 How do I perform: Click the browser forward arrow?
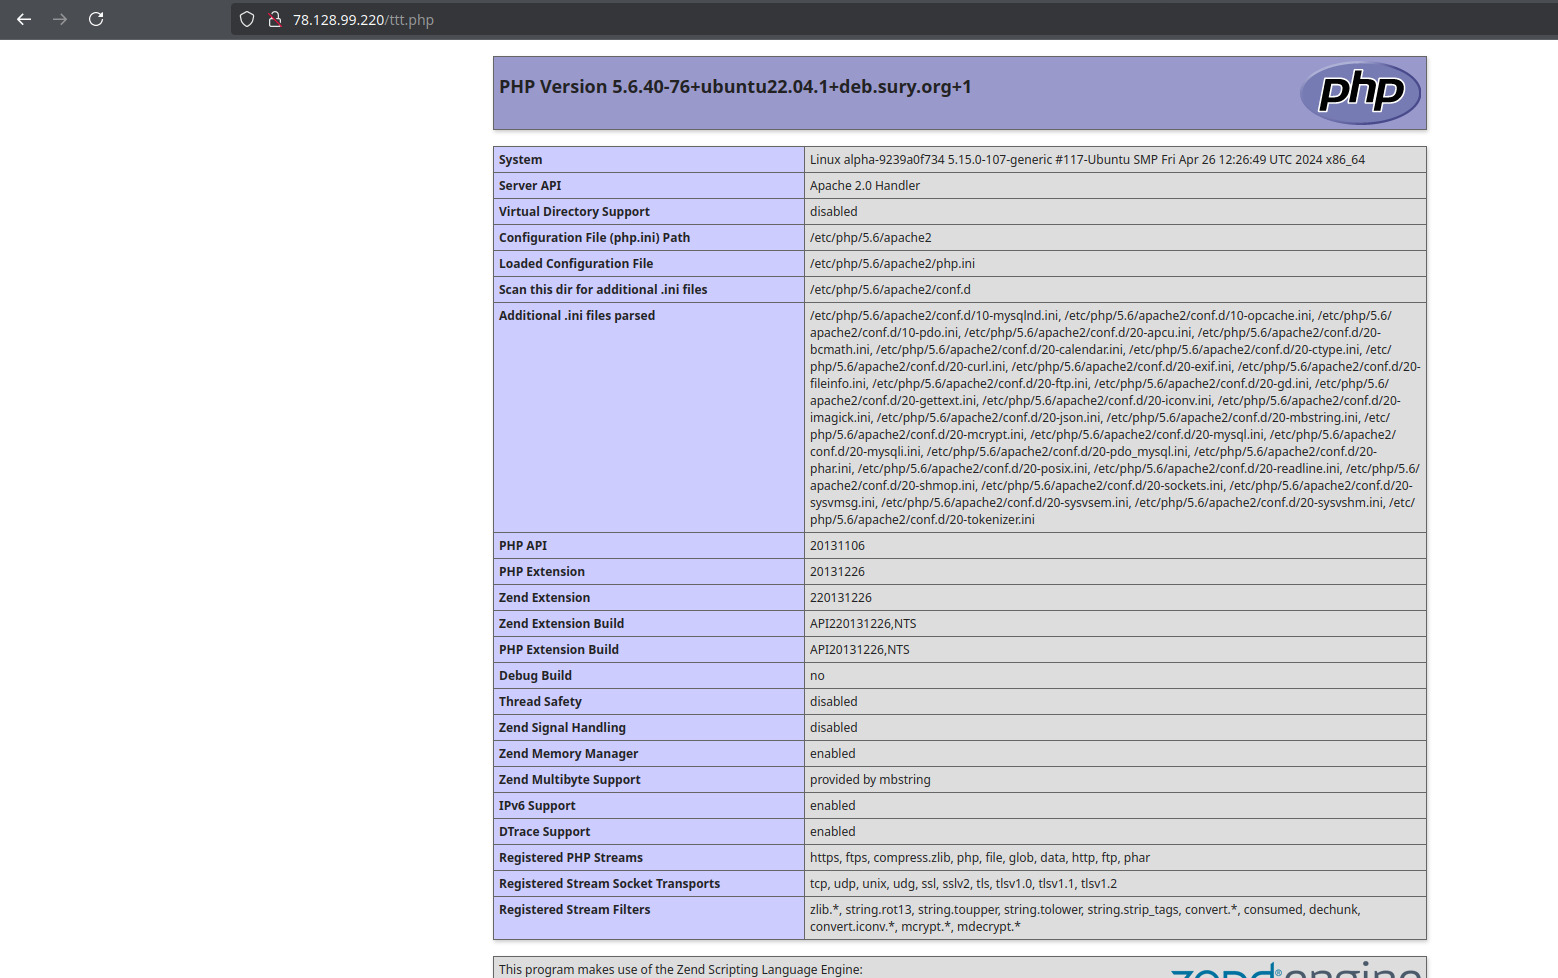click(60, 19)
